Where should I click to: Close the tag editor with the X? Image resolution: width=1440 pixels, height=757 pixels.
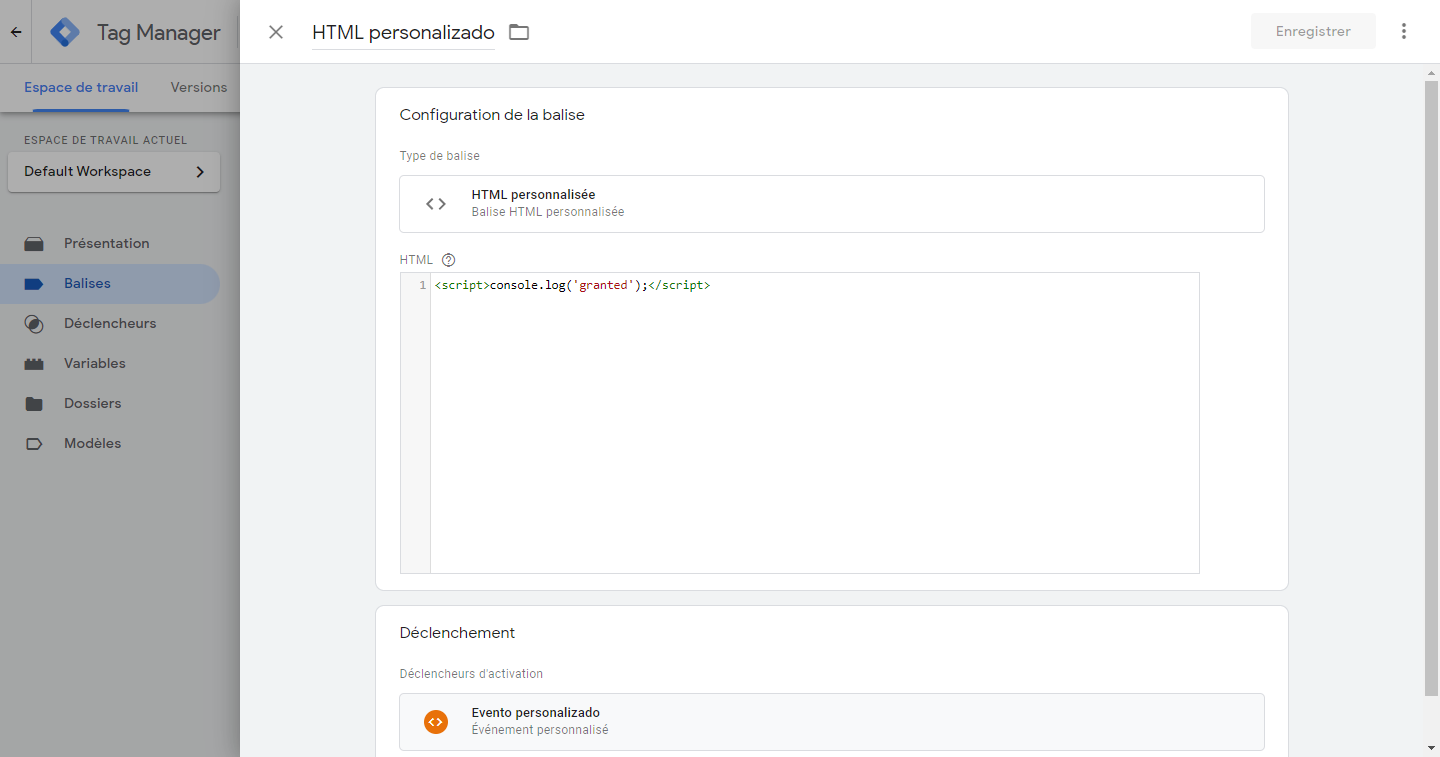tap(276, 32)
